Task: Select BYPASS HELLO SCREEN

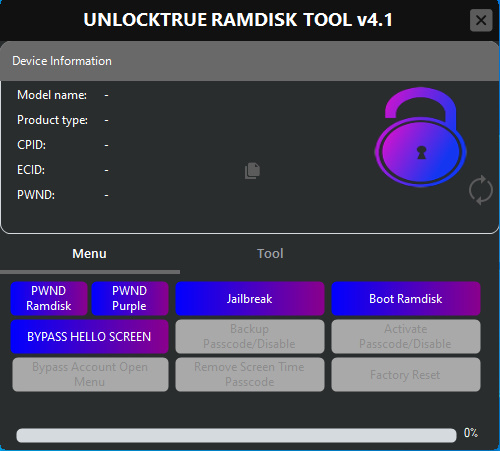Action: [89, 337]
